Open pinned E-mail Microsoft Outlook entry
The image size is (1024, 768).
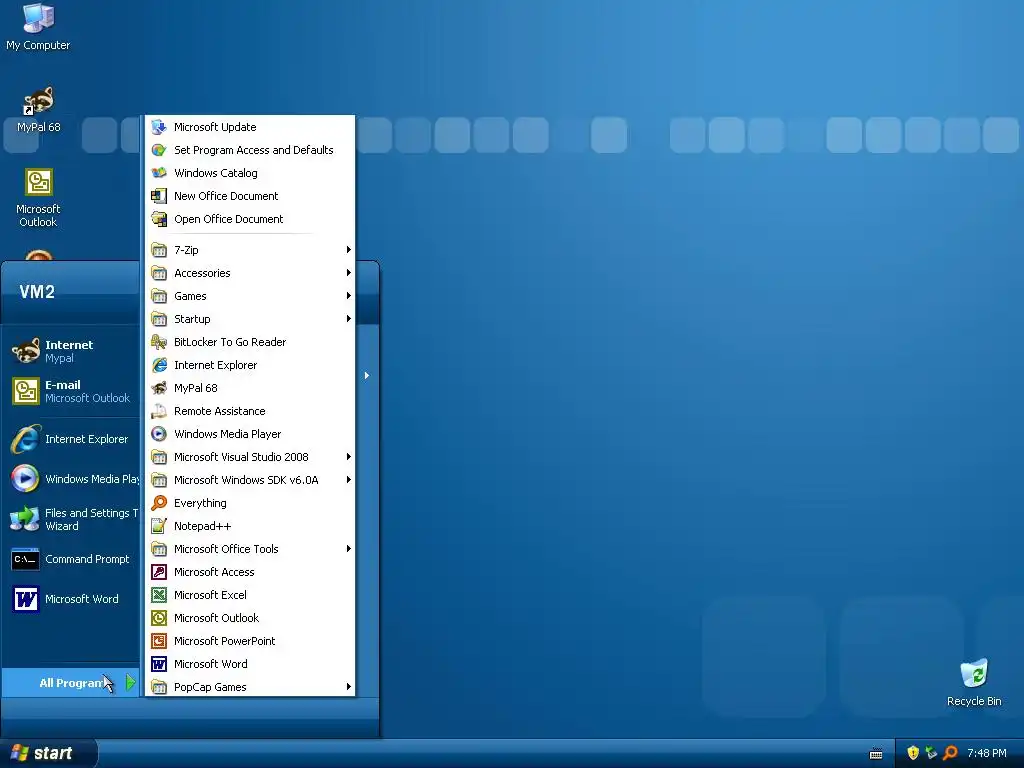click(72, 391)
